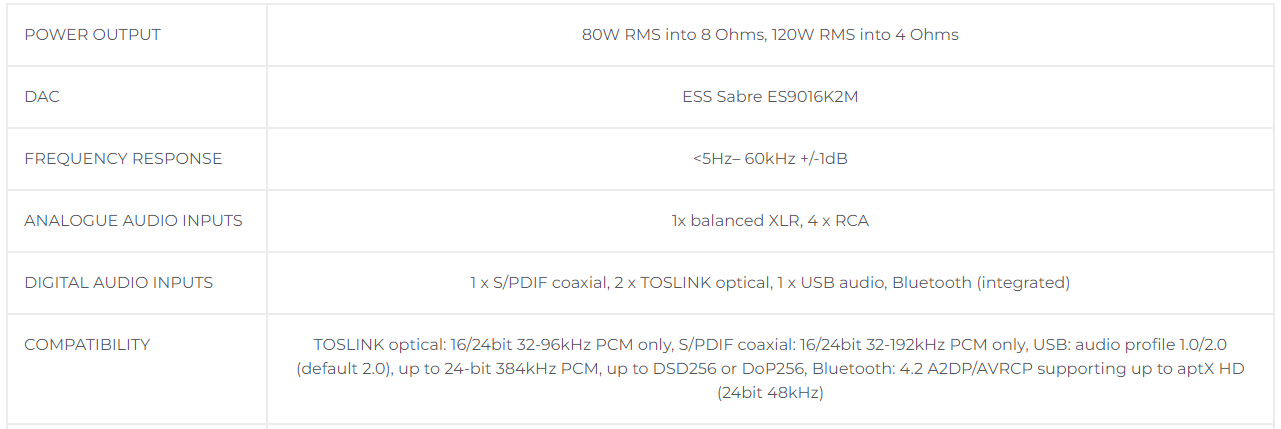
Task: Click the "1x balanced XLR" text
Action: tap(734, 221)
